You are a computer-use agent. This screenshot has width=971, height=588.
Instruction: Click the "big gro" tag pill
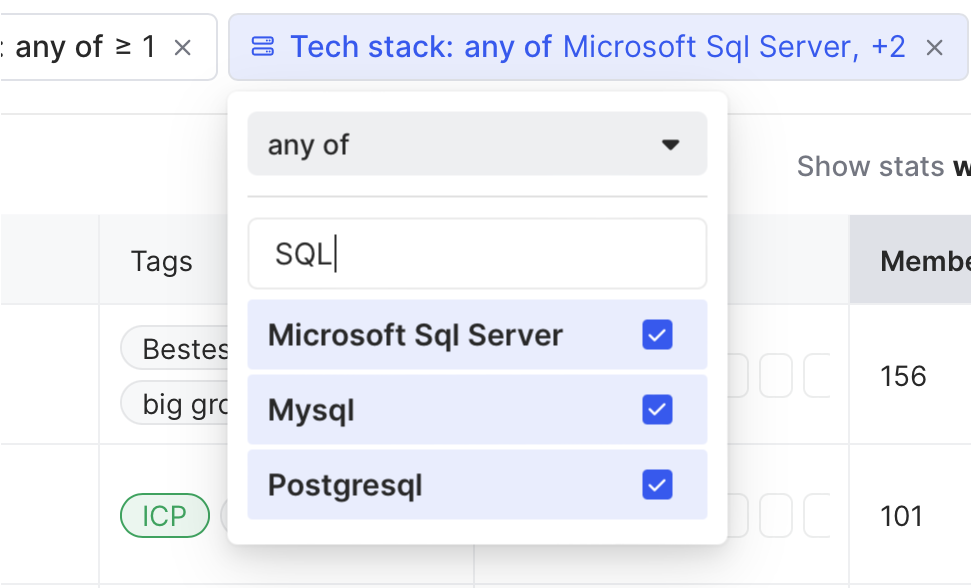pyautogui.click(x=180, y=404)
